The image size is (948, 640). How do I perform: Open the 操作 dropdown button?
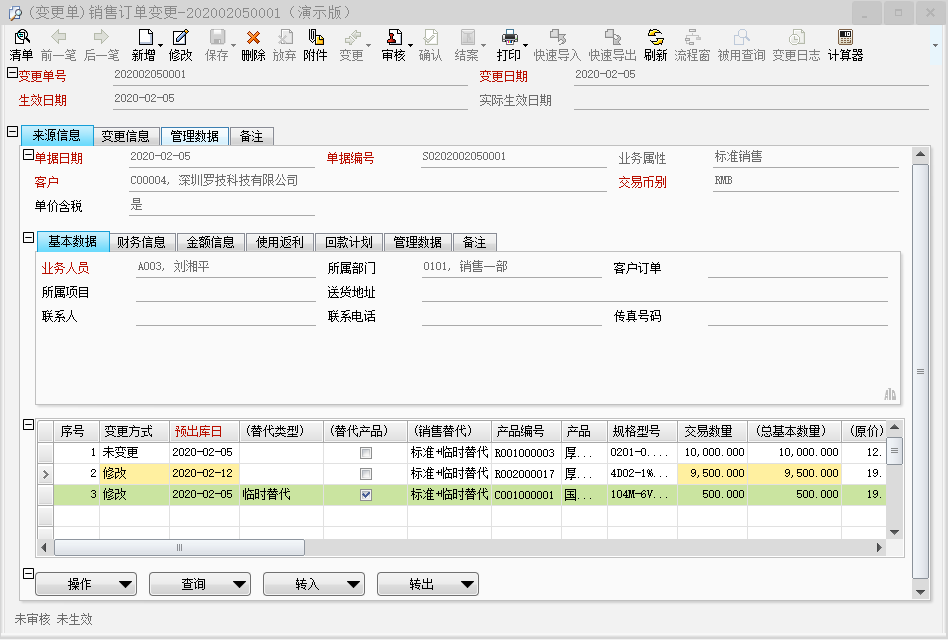click(86, 584)
